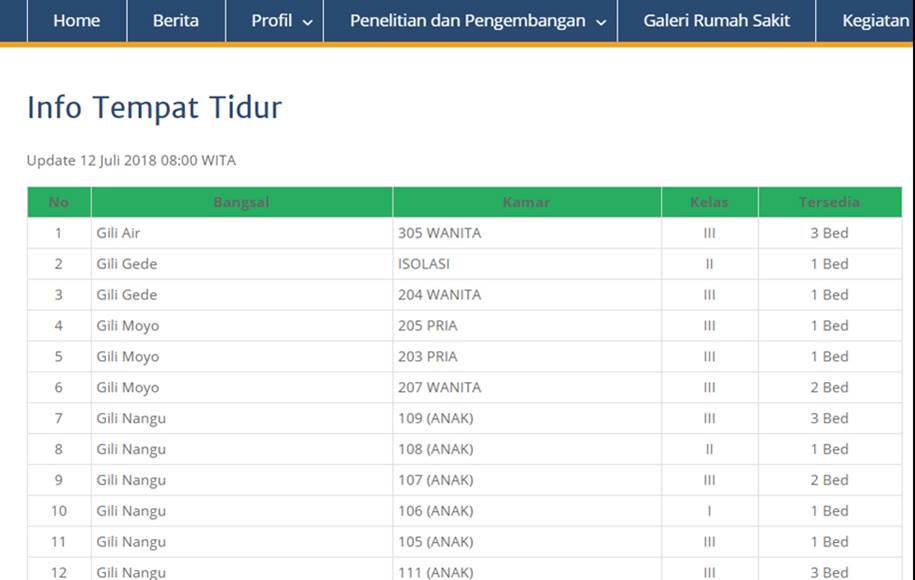The image size is (915, 580).
Task: Click the Bangsal column header
Action: pos(241,202)
